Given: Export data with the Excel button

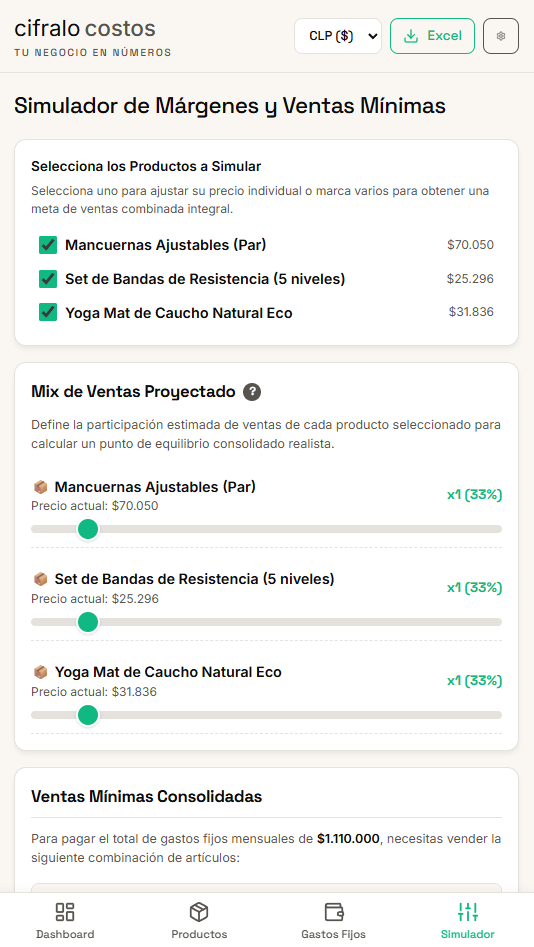Looking at the screenshot, I should pos(433,36).
